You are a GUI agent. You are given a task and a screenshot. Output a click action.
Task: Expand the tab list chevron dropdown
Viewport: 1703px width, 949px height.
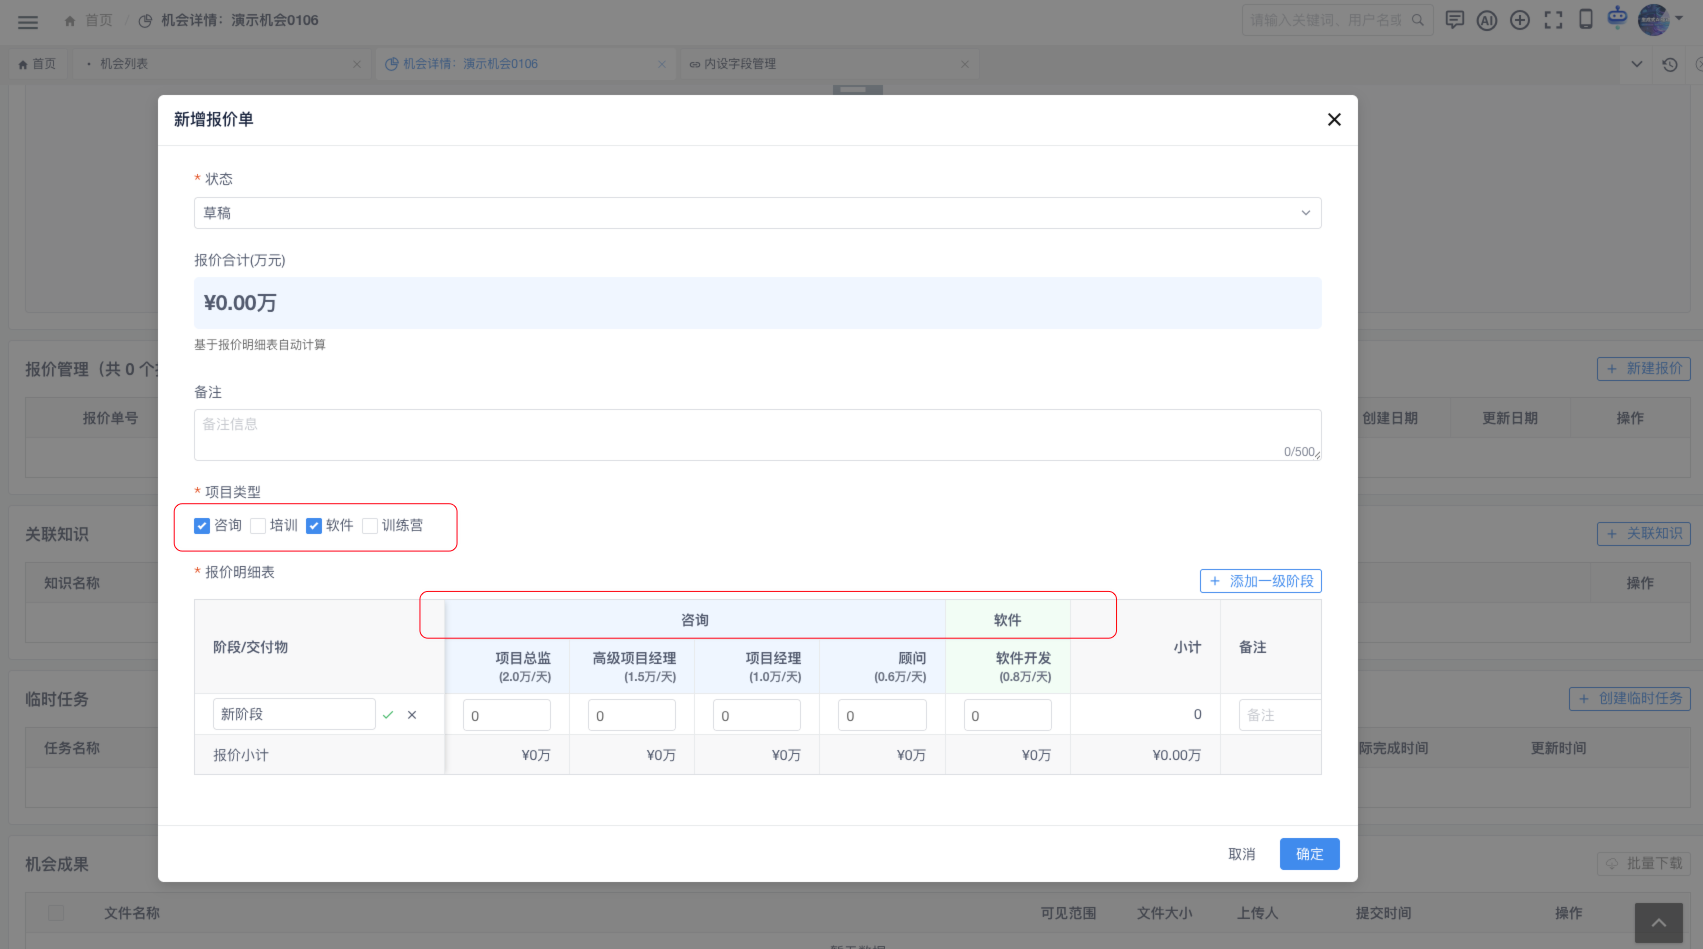(1637, 64)
